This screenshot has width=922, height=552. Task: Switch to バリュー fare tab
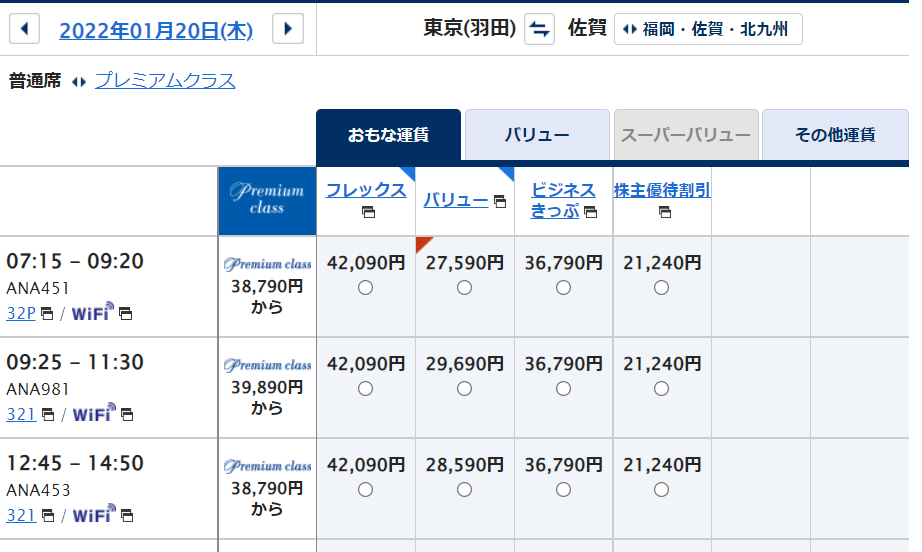tap(537, 135)
